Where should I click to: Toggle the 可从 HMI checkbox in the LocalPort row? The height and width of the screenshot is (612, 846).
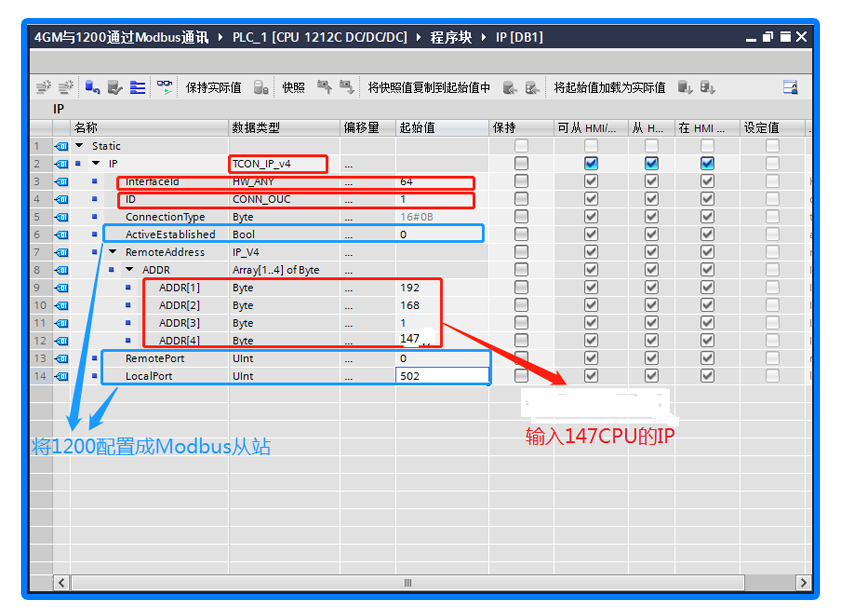tap(591, 376)
